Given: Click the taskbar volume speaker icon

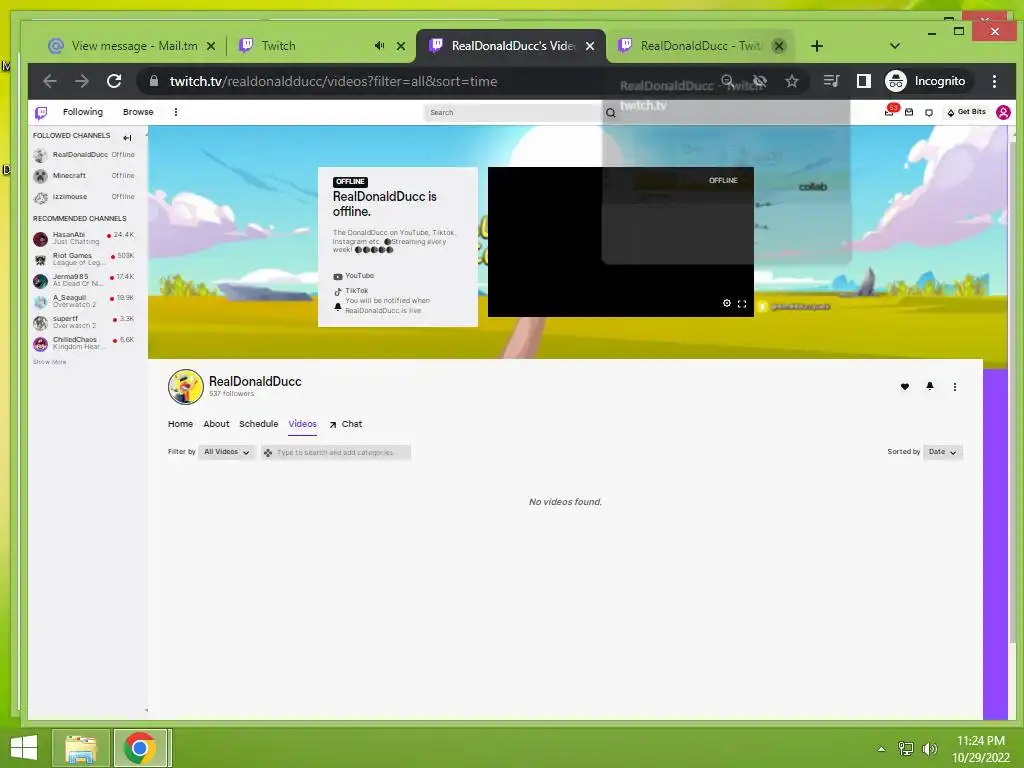Looking at the screenshot, I should pos(930,749).
